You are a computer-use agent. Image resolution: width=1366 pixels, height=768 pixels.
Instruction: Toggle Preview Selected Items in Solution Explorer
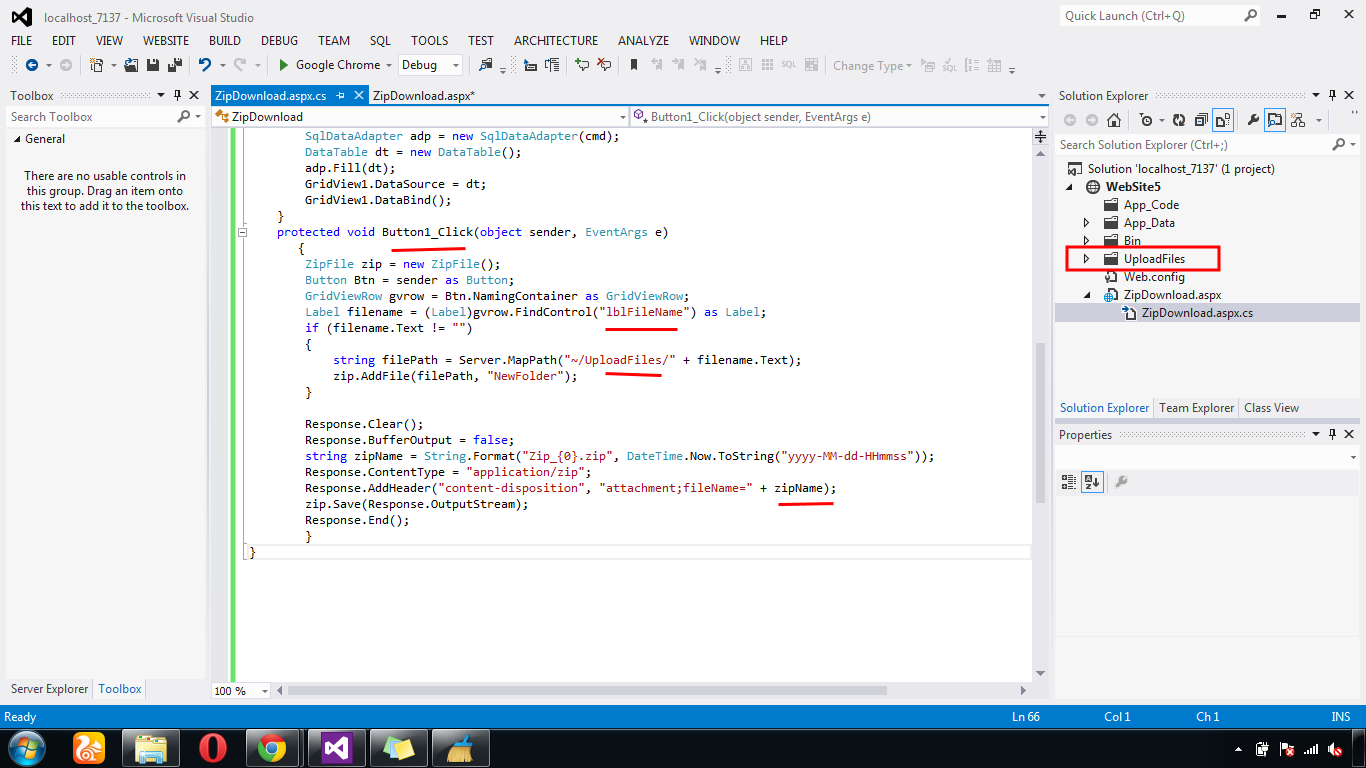point(1275,120)
